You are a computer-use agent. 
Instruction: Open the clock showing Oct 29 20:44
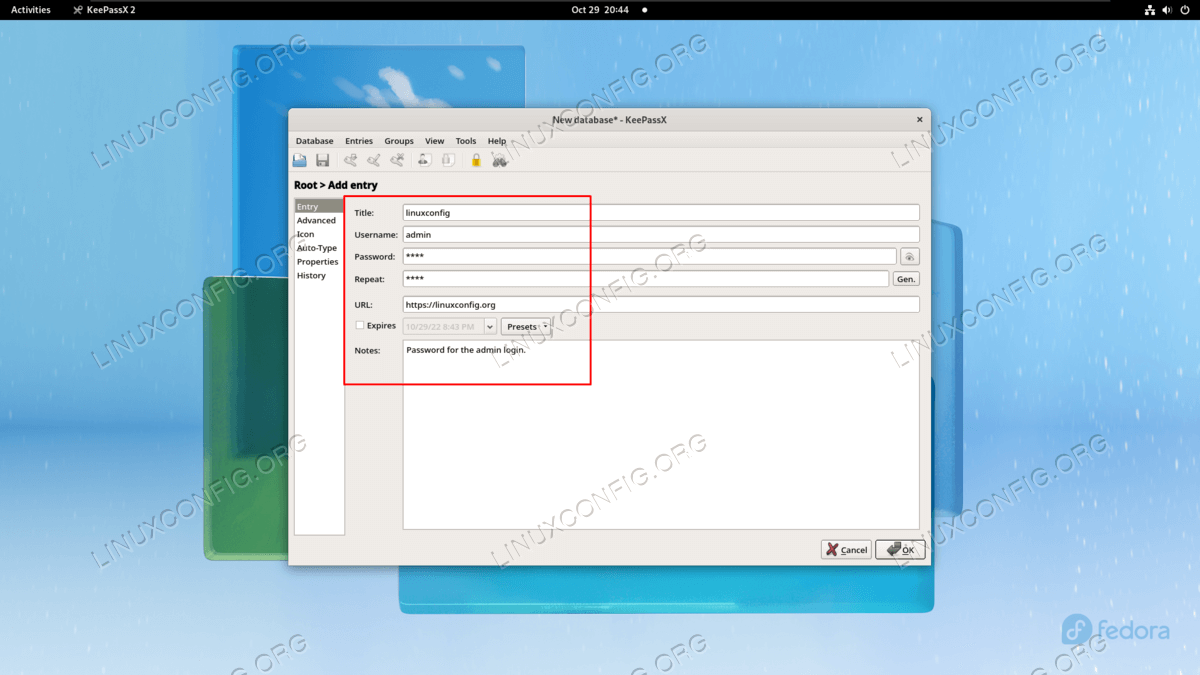[600, 10]
